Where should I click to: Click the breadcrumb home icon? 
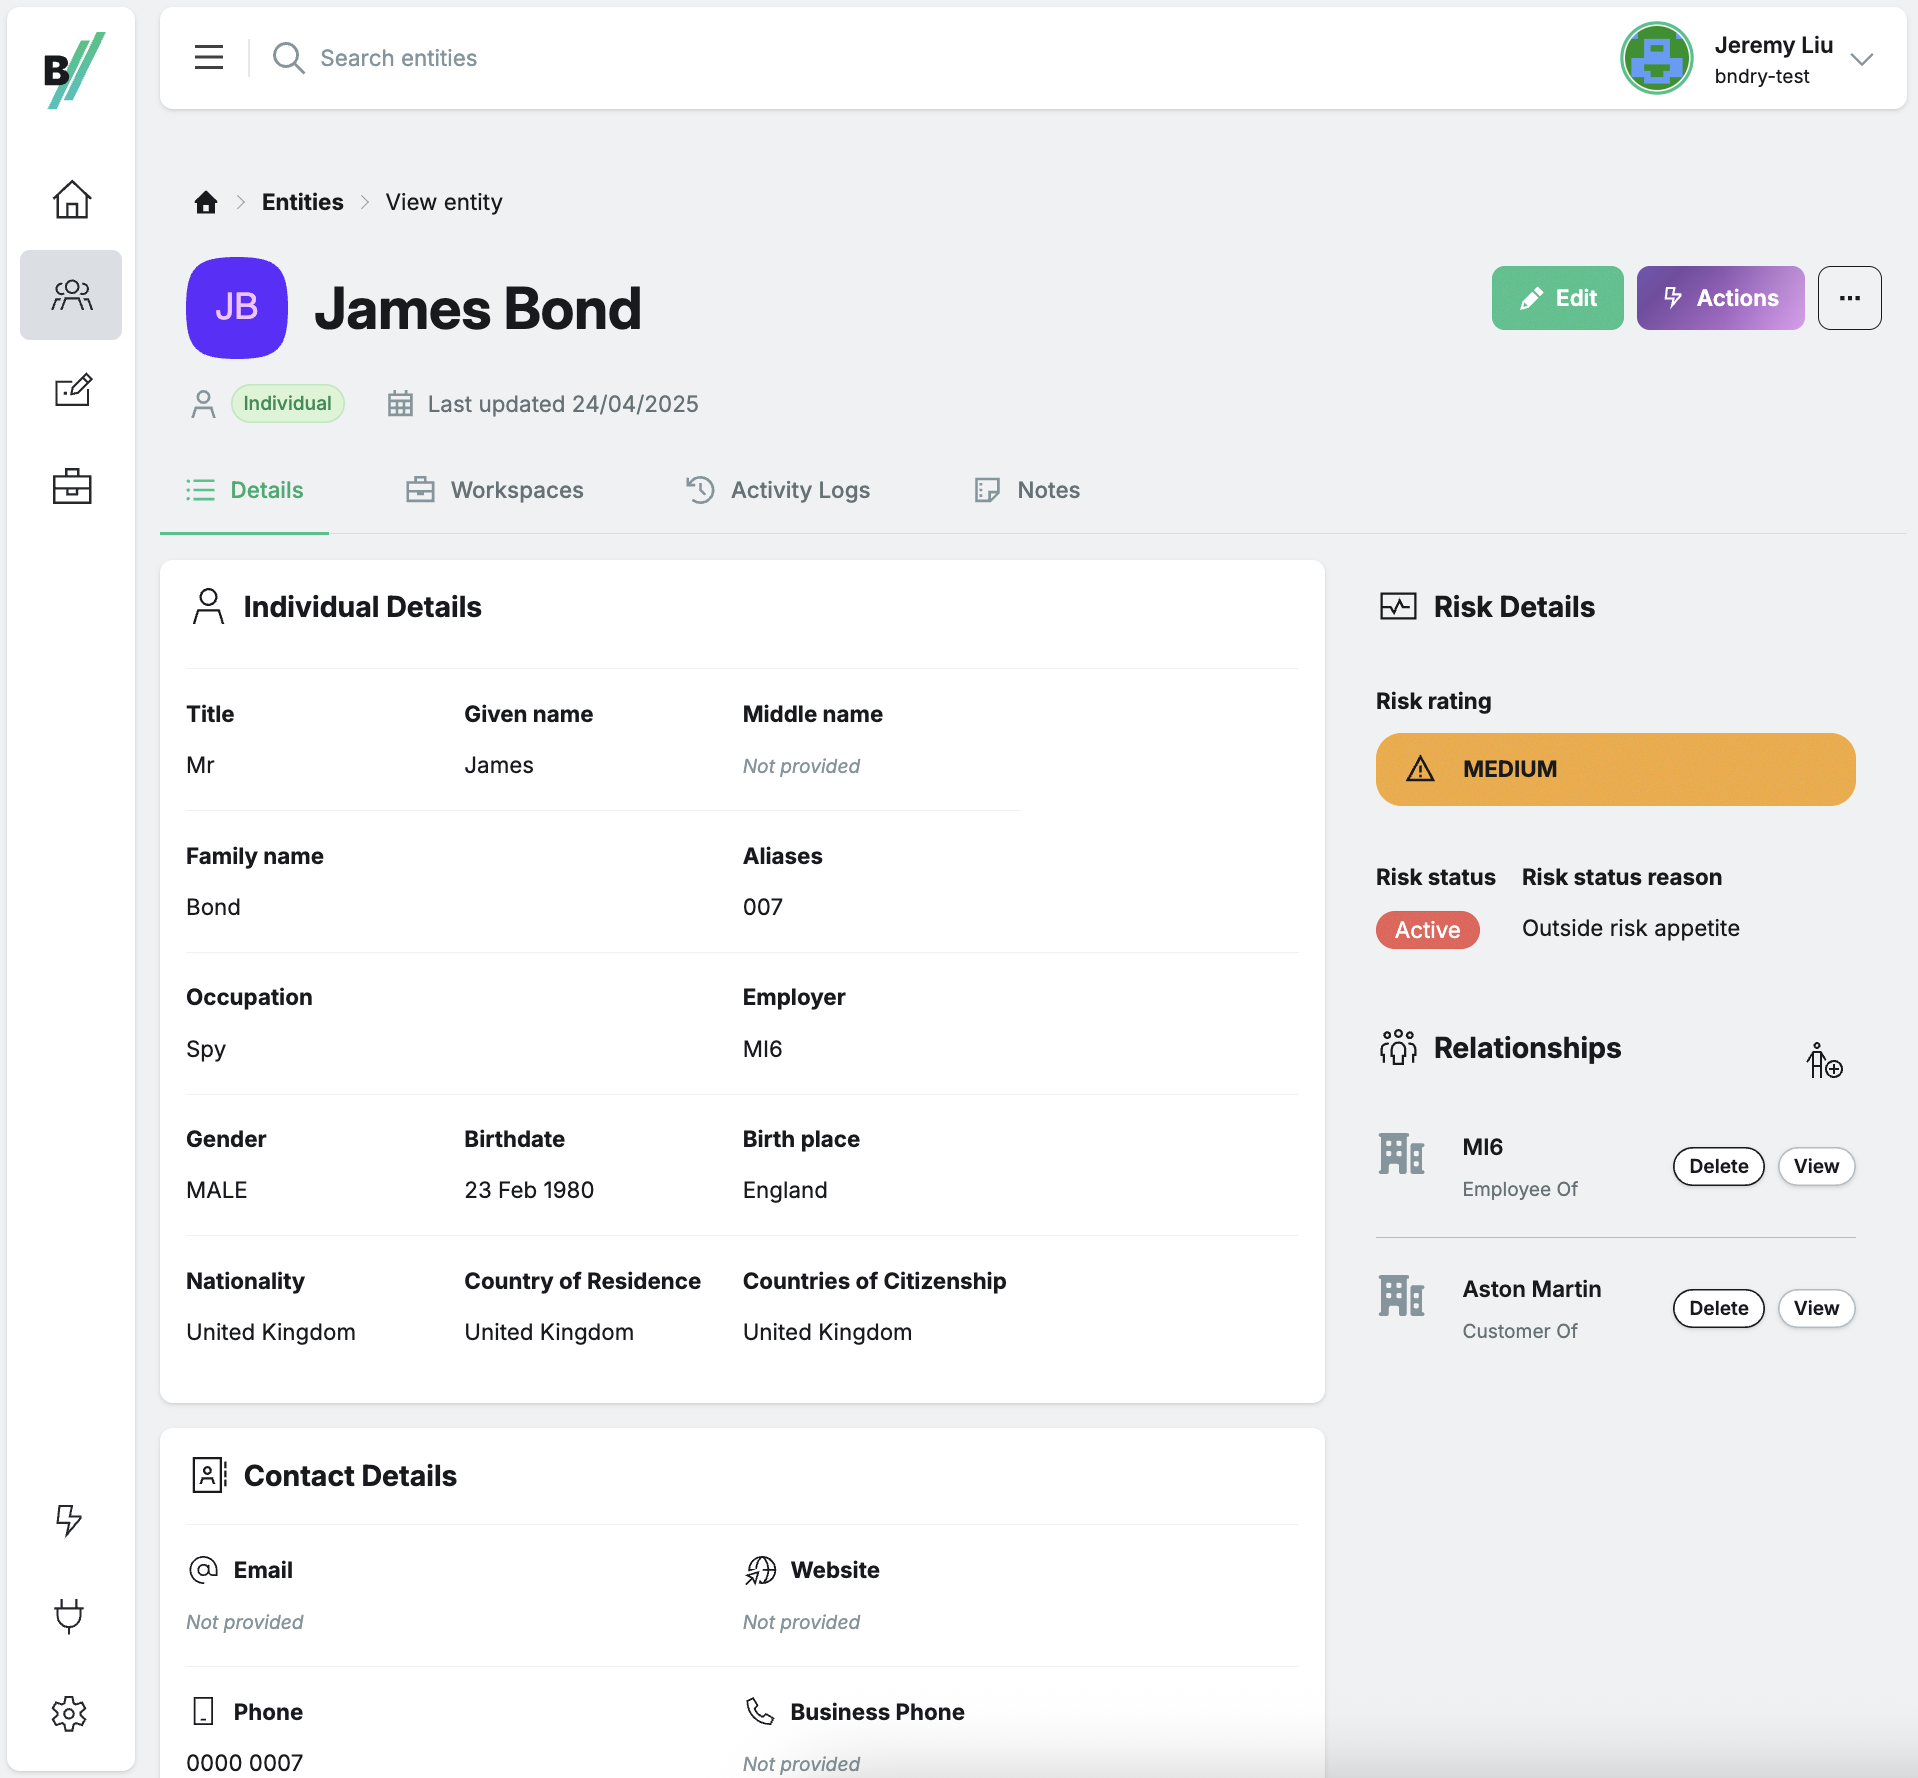click(x=206, y=202)
